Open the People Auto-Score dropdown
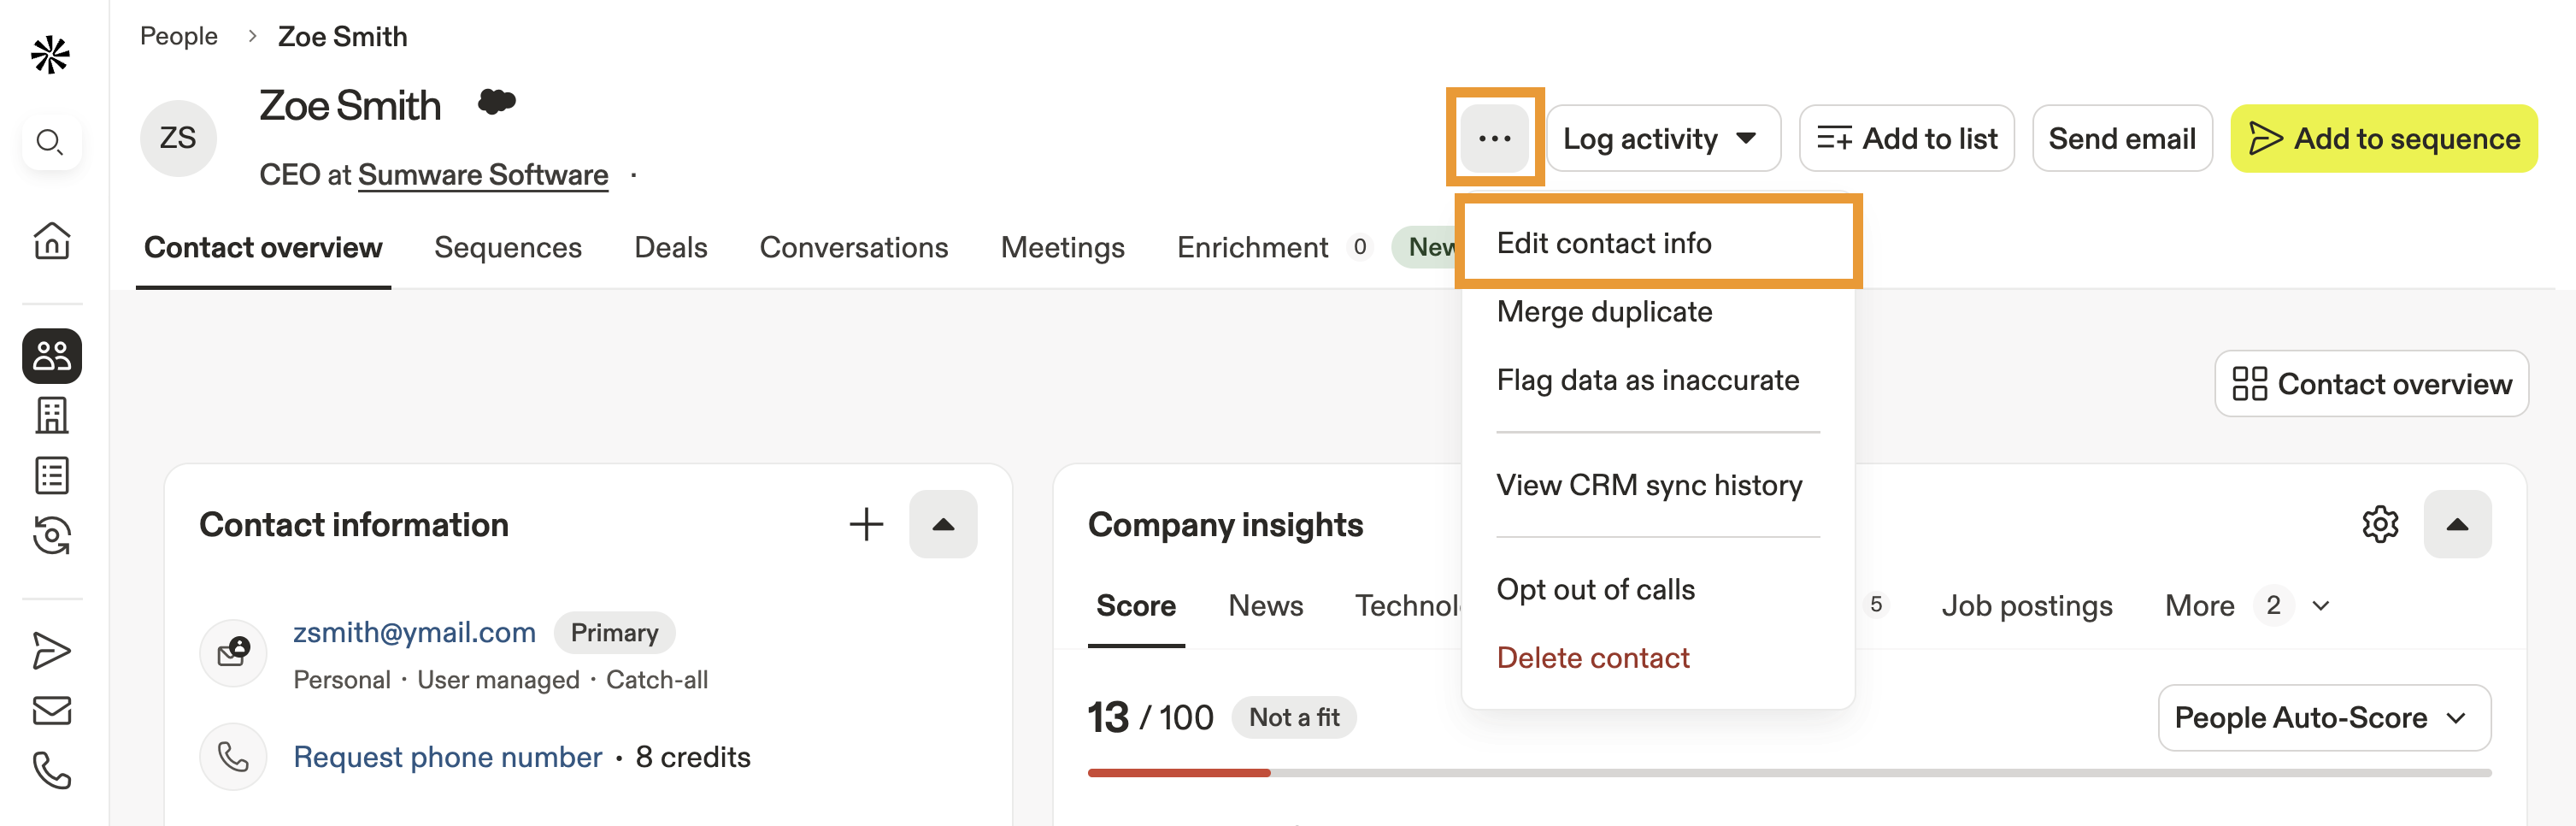The width and height of the screenshot is (2576, 826). (x=2324, y=717)
